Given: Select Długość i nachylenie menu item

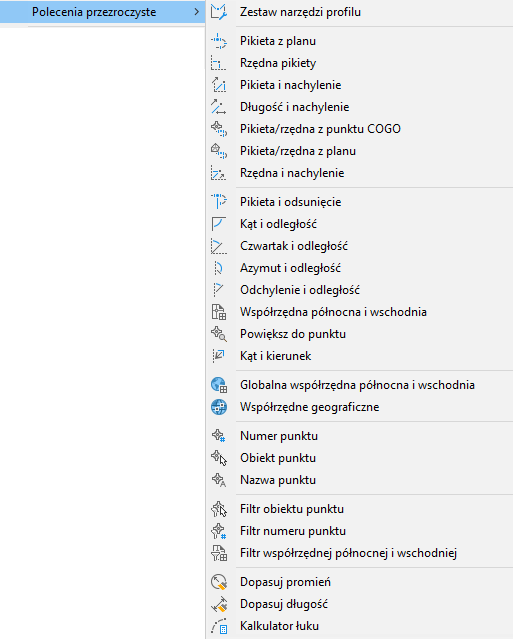Looking at the screenshot, I should 359,107.
